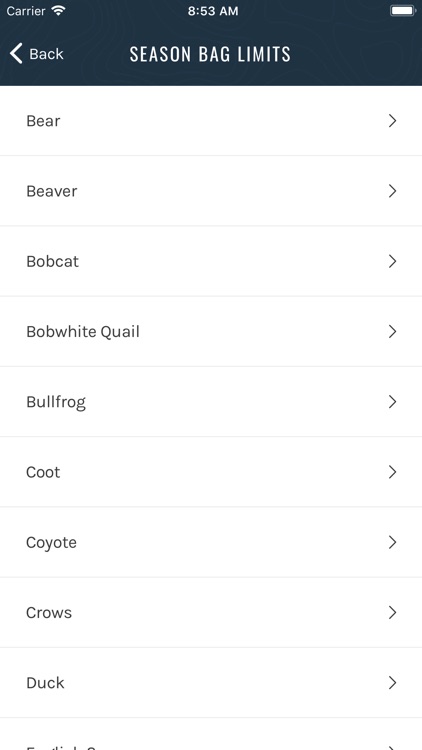Tap the arrow on the Bobcat row
The width and height of the screenshot is (422, 750).
click(x=392, y=261)
